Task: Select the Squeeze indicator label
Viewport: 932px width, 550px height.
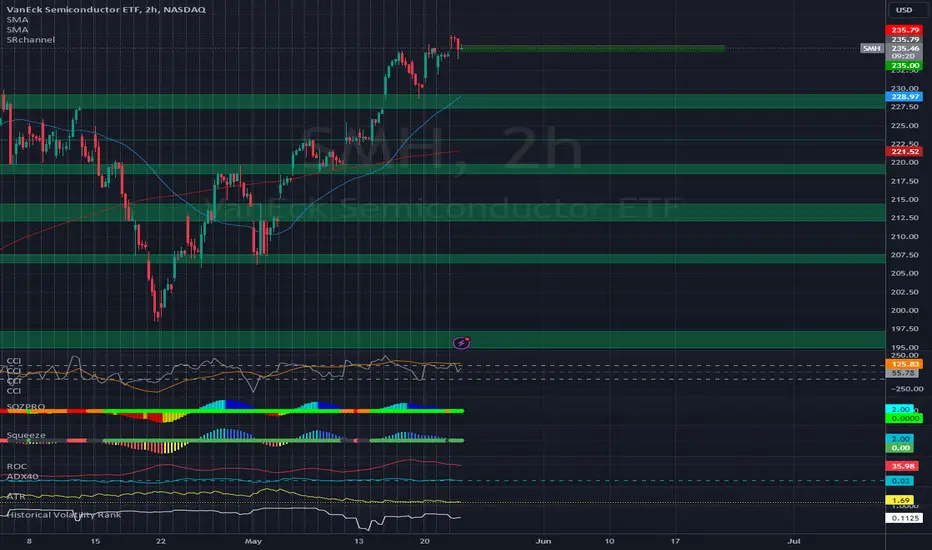Action: click(26, 435)
